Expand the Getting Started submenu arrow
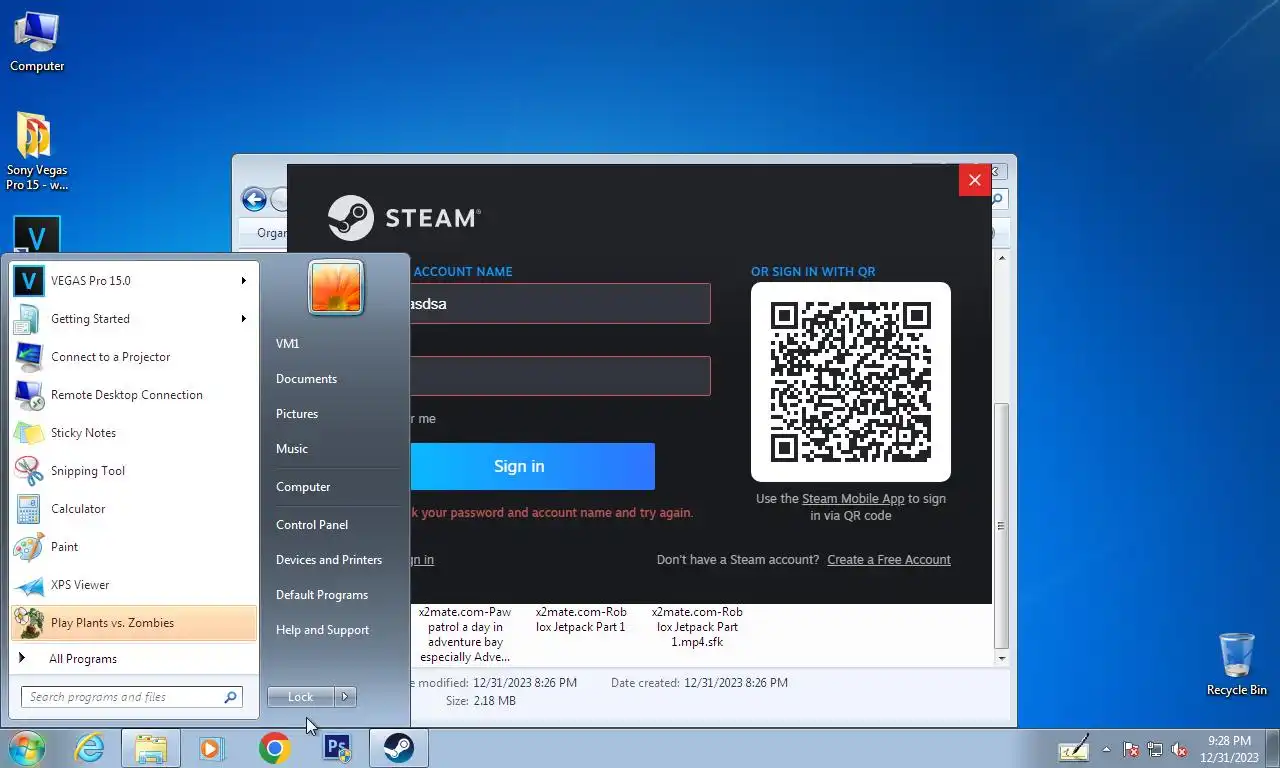1280x768 pixels. click(243, 319)
